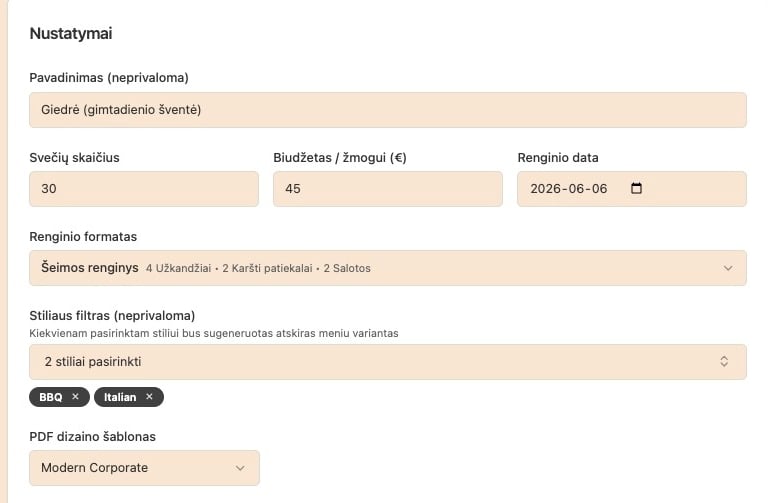Image resolution: width=768 pixels, height=503 pixels.
Task: Click the up-down arrows of Stiliaus filtras
Action: pyautogui.click(x=725, y=361)
